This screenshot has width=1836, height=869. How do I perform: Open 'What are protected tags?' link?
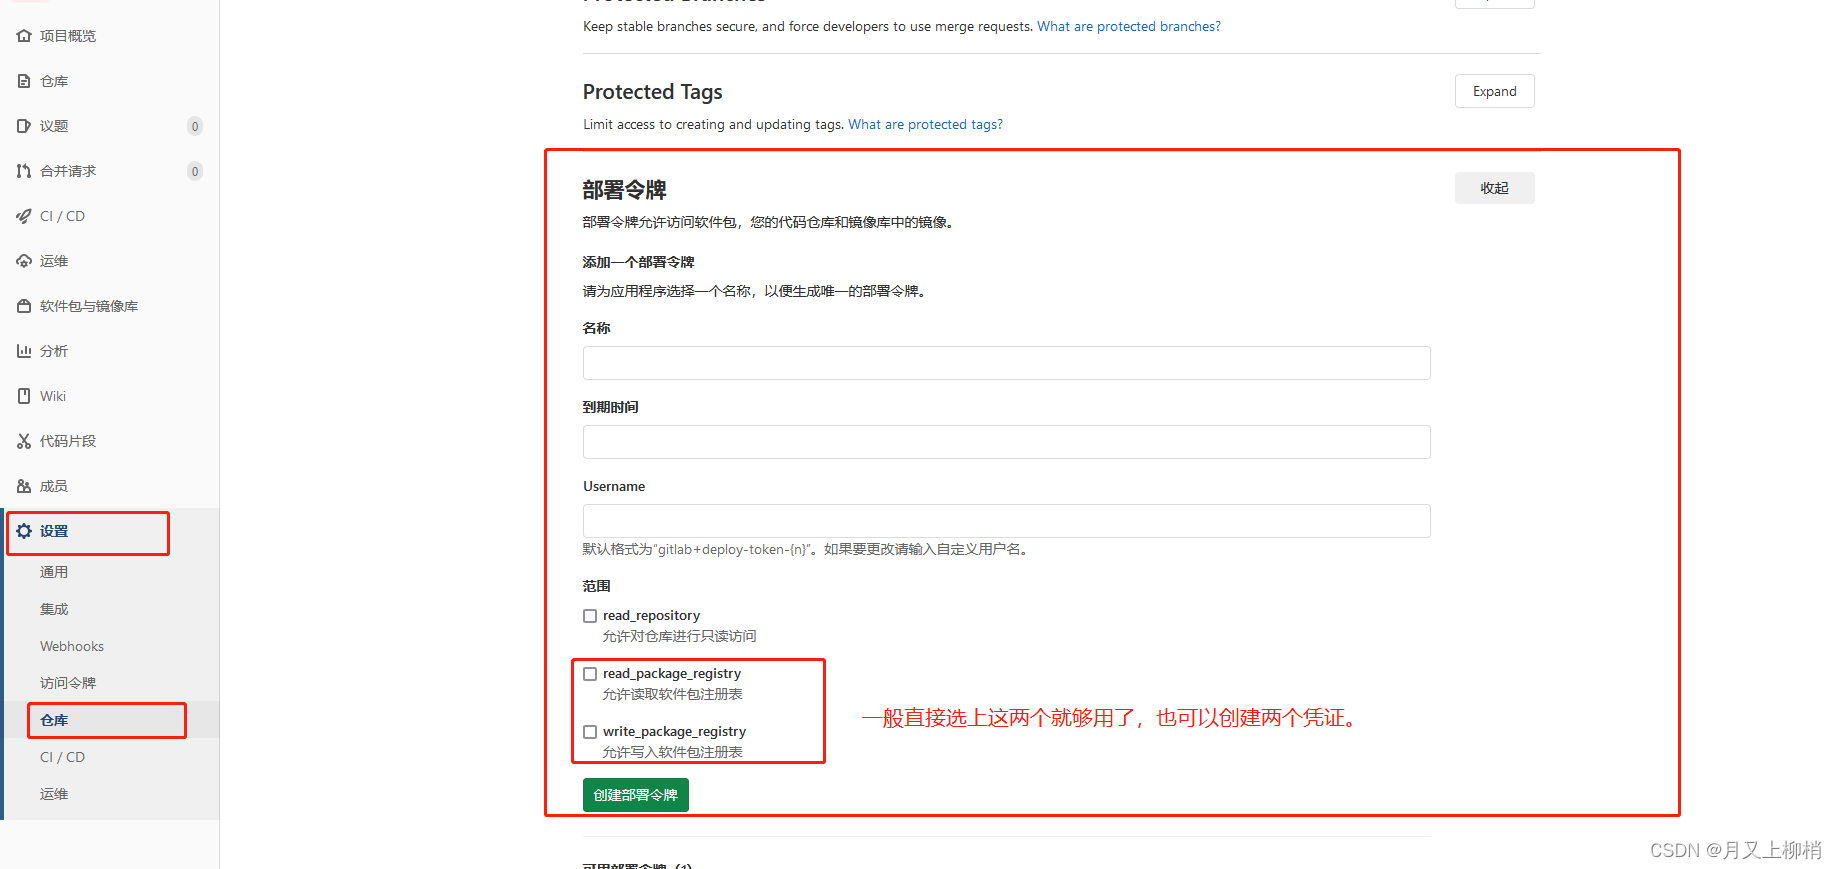[x=925, y=124]
